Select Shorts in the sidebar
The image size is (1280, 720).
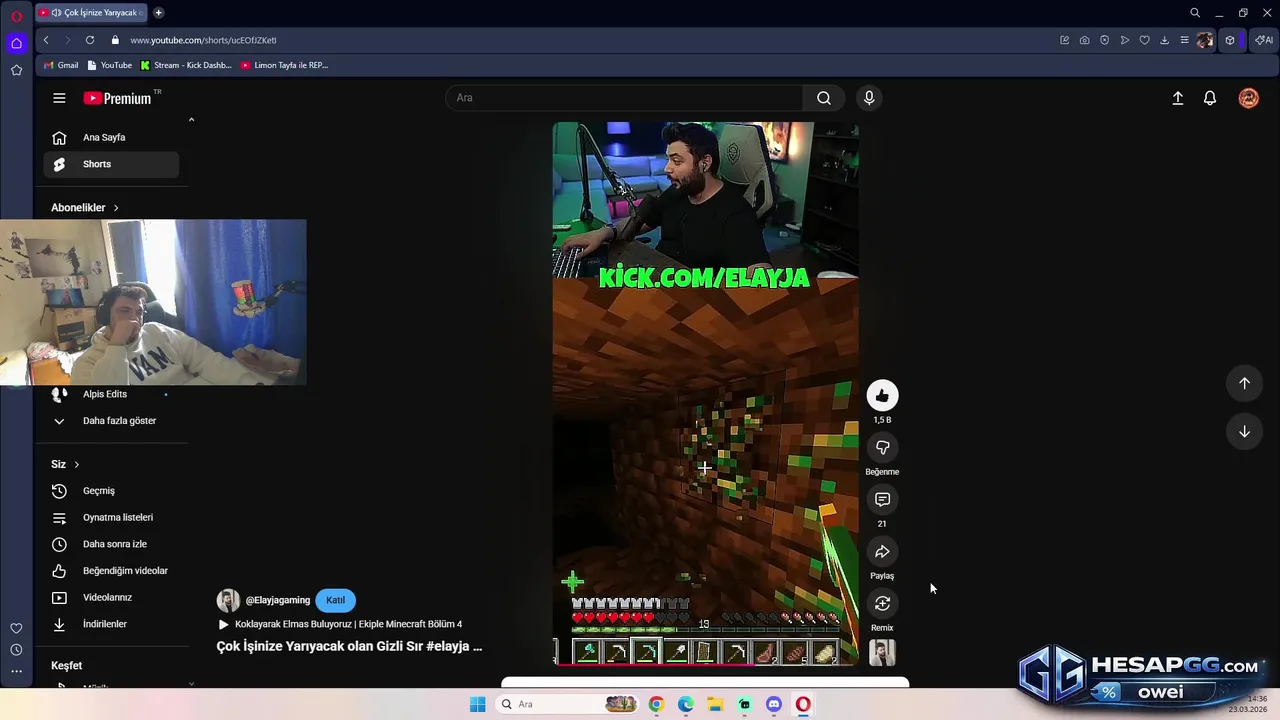click(111, 164)
